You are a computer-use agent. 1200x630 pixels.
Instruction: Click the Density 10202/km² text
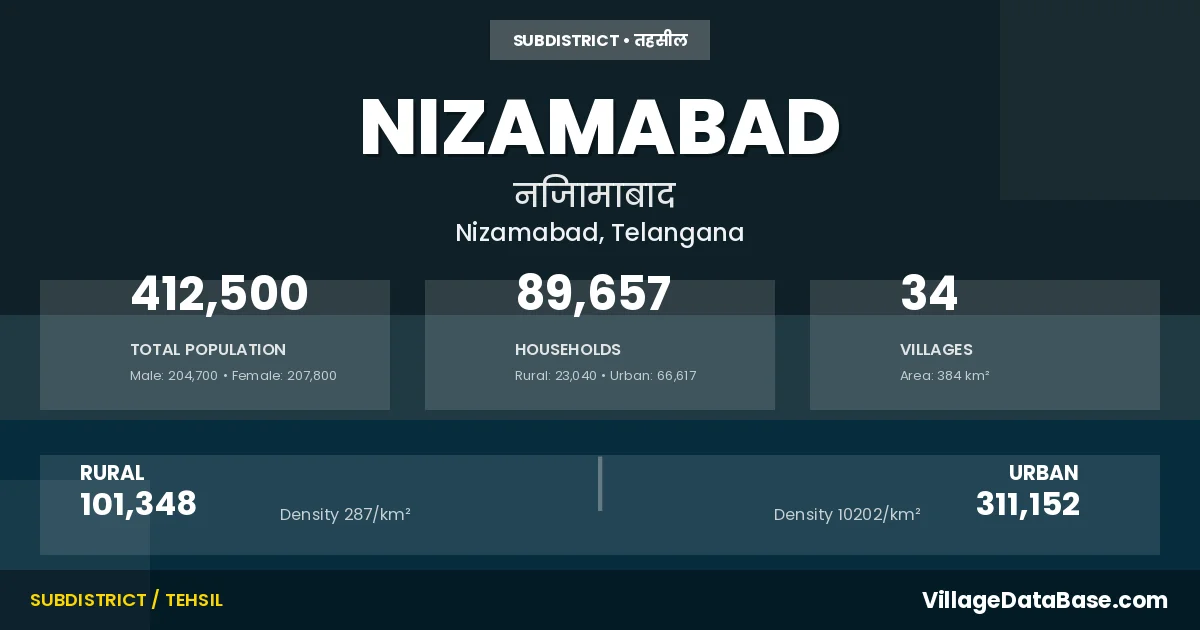click(x=847, y=515)
